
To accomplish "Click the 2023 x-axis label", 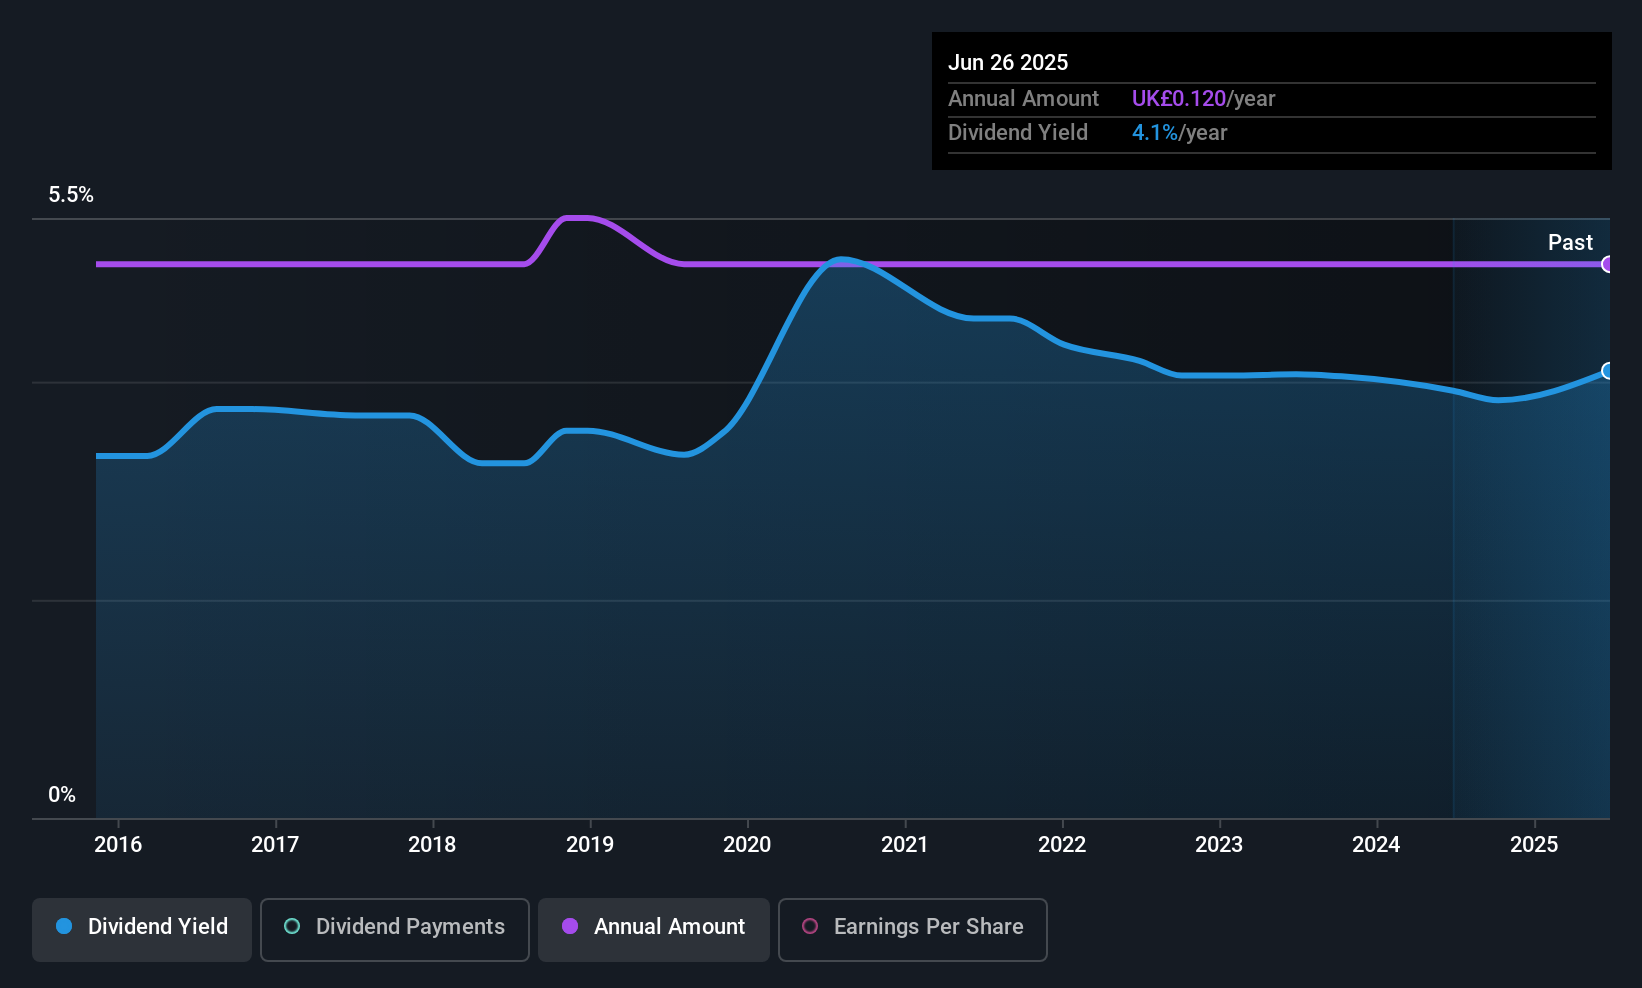I will (x=1219, y=844).
